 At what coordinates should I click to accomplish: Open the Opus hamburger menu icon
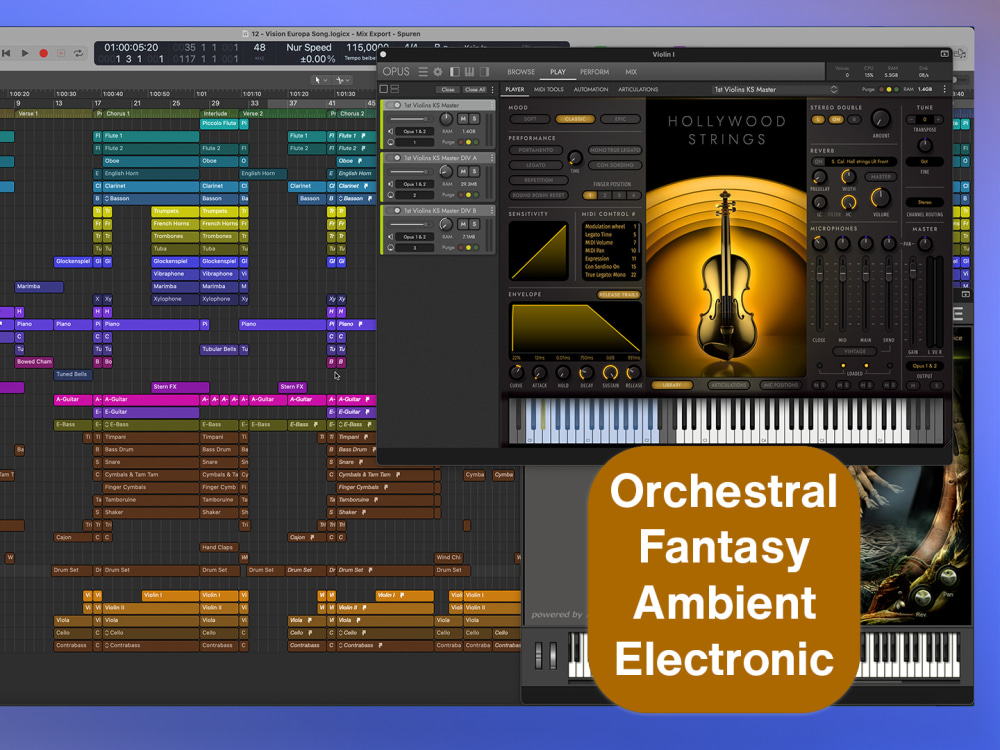pyautogui.click(x=423, y=72)
